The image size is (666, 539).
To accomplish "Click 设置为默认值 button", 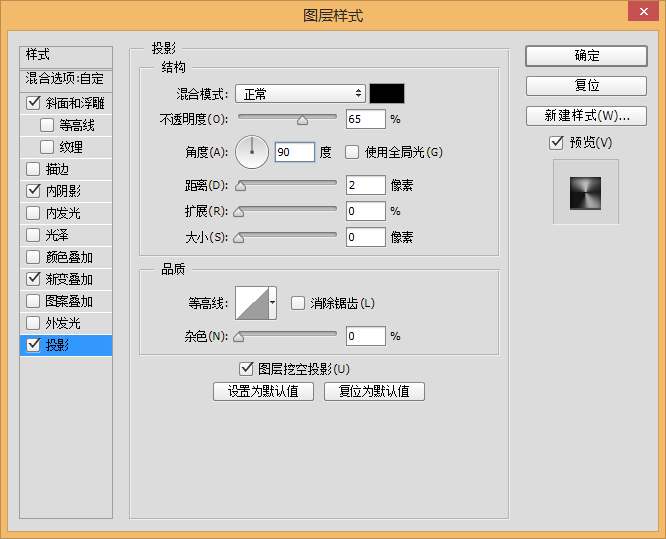I will click(x=263, y=391).
